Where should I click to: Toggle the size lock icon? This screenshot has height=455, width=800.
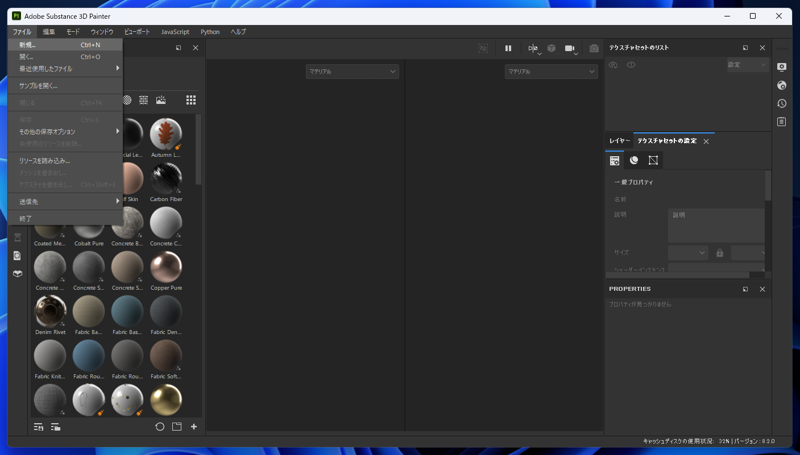point(719,252)
